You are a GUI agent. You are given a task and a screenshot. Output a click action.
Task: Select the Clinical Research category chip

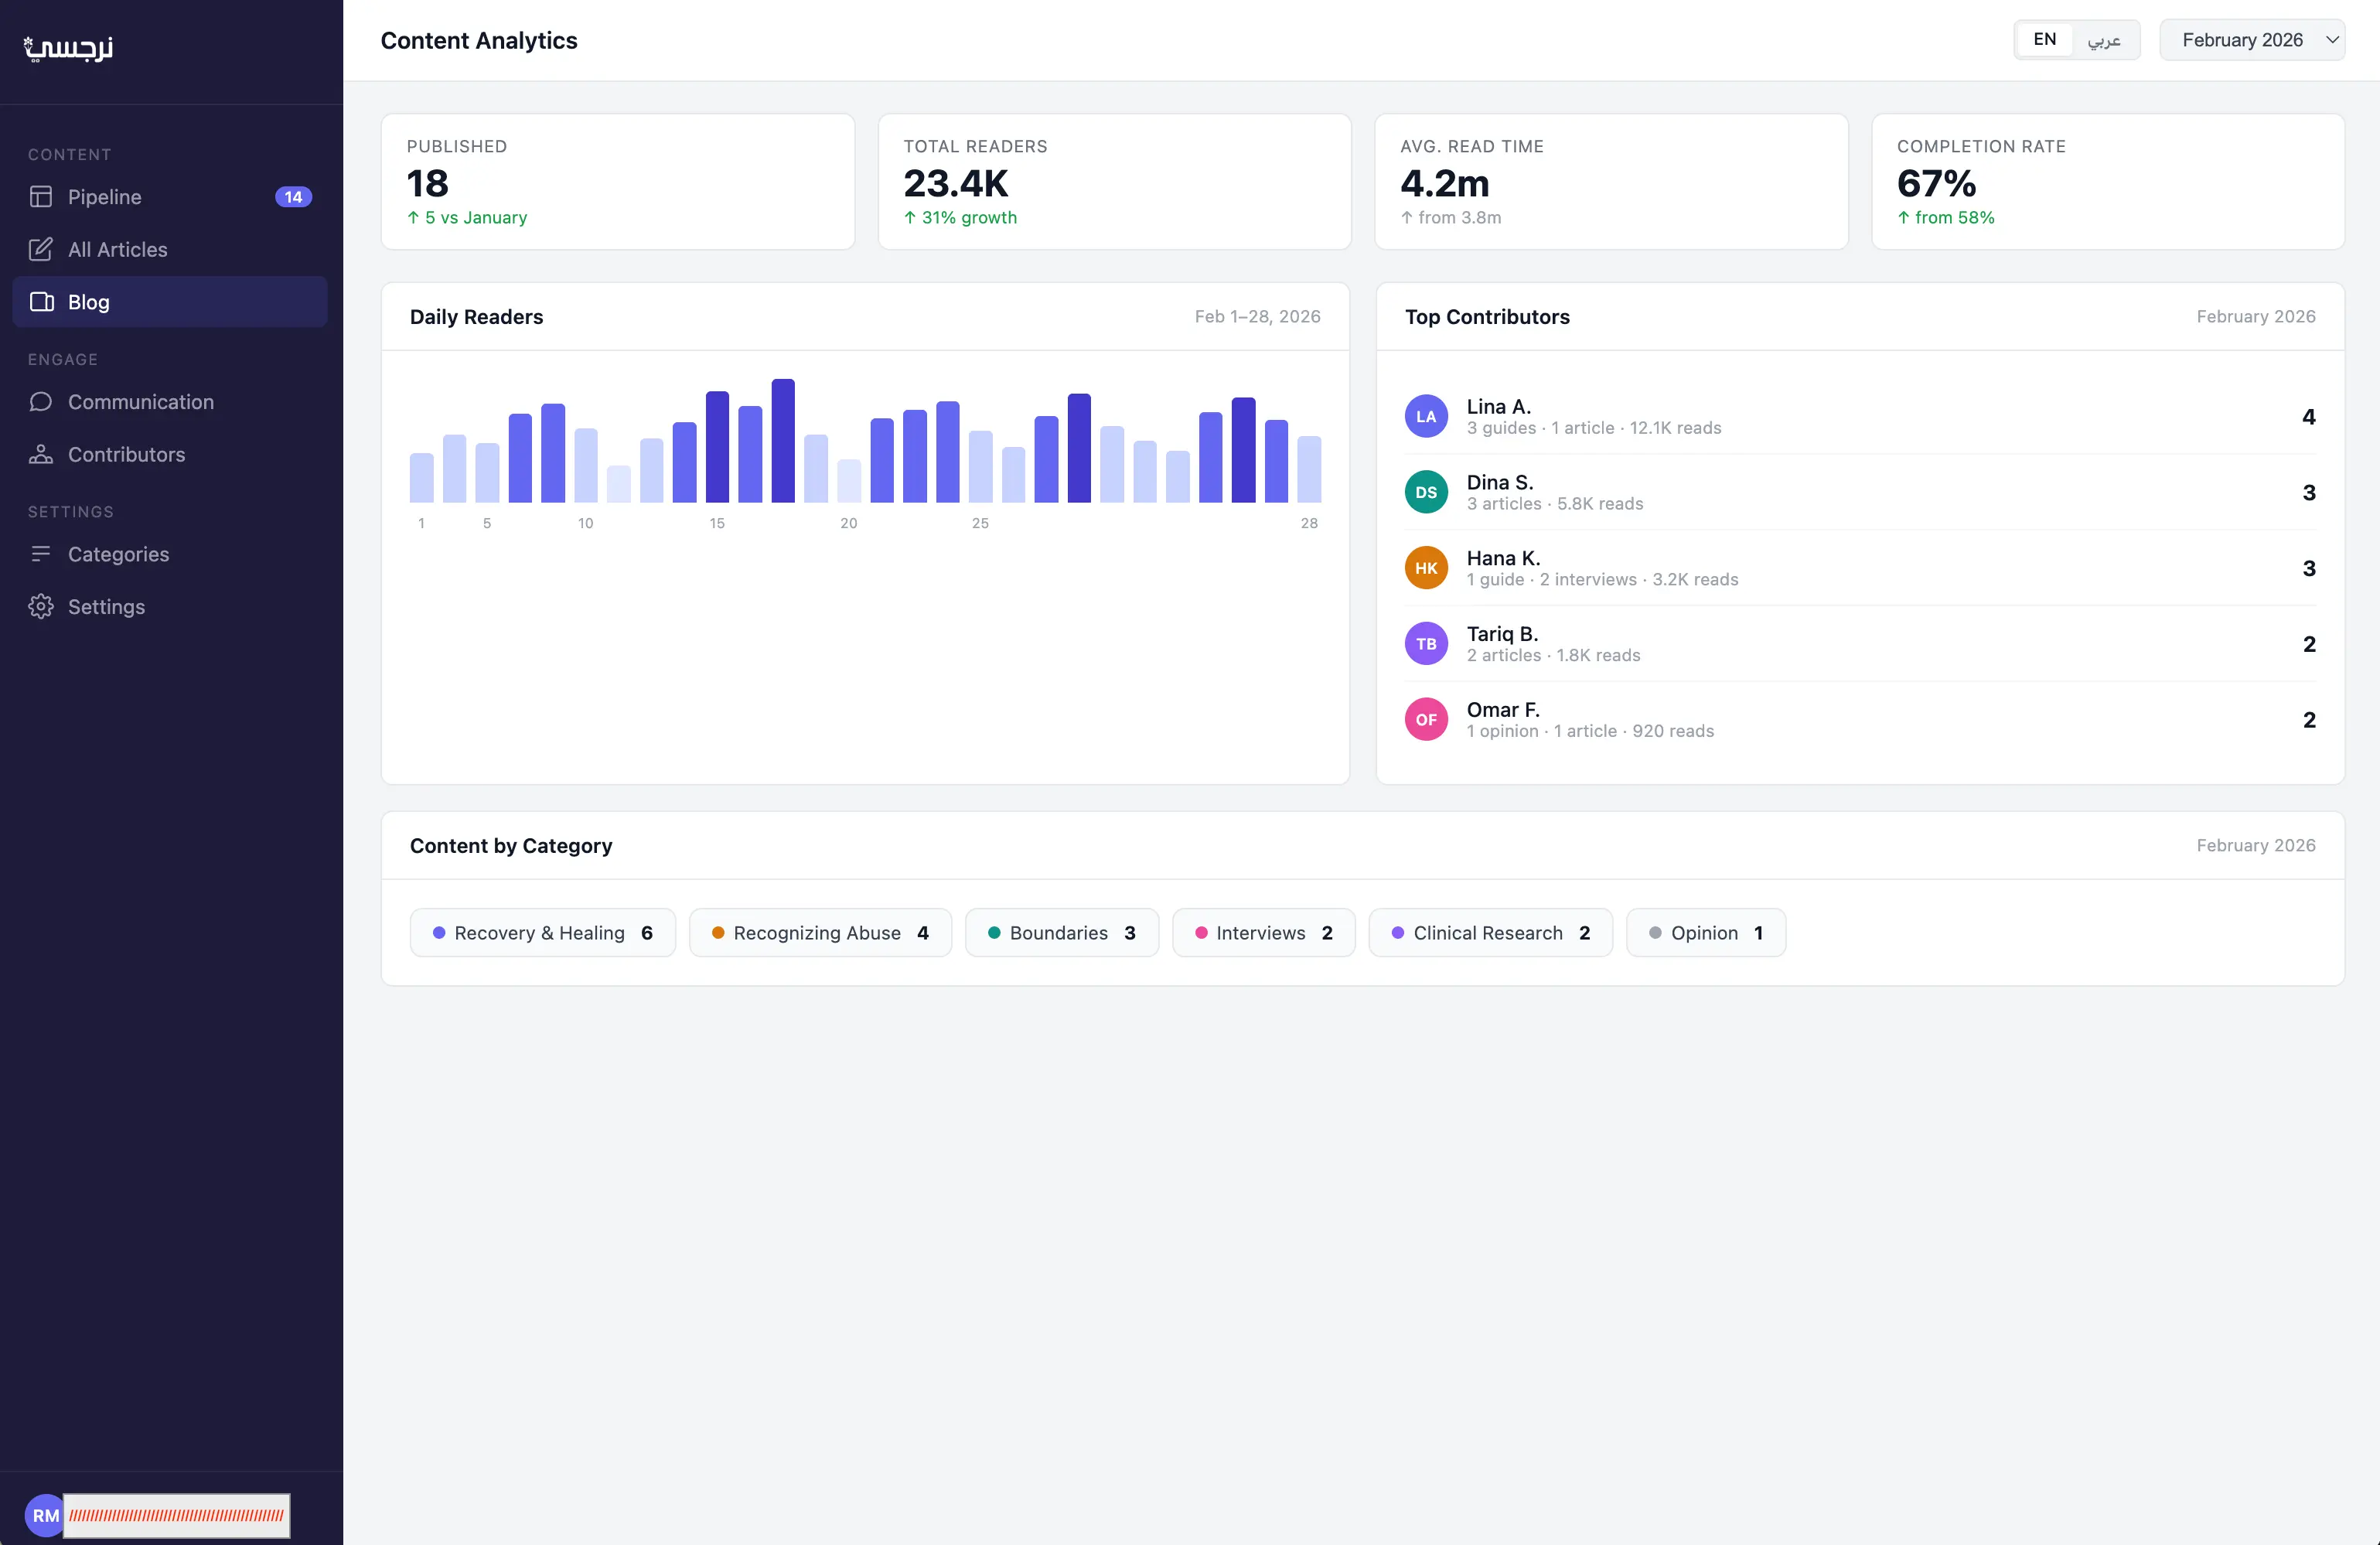pyautogui.click(x=1491, y=933)
